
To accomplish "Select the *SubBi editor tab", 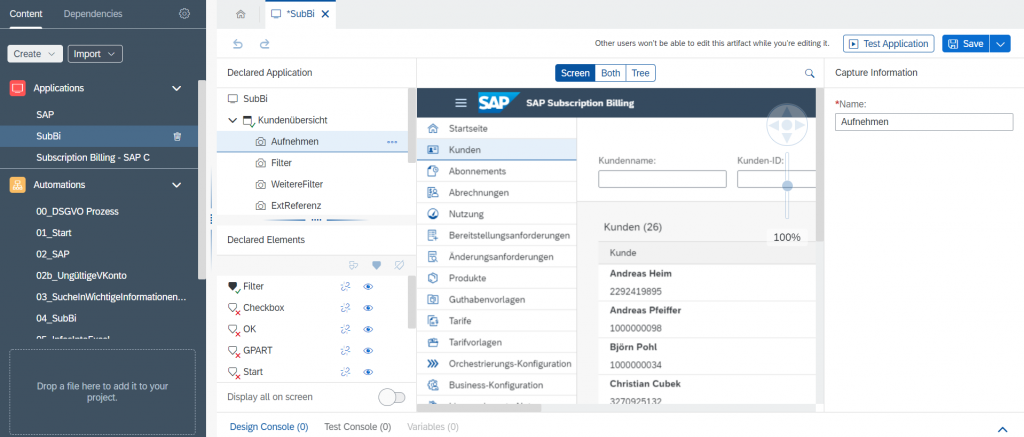I will click(x=300, y=14).
